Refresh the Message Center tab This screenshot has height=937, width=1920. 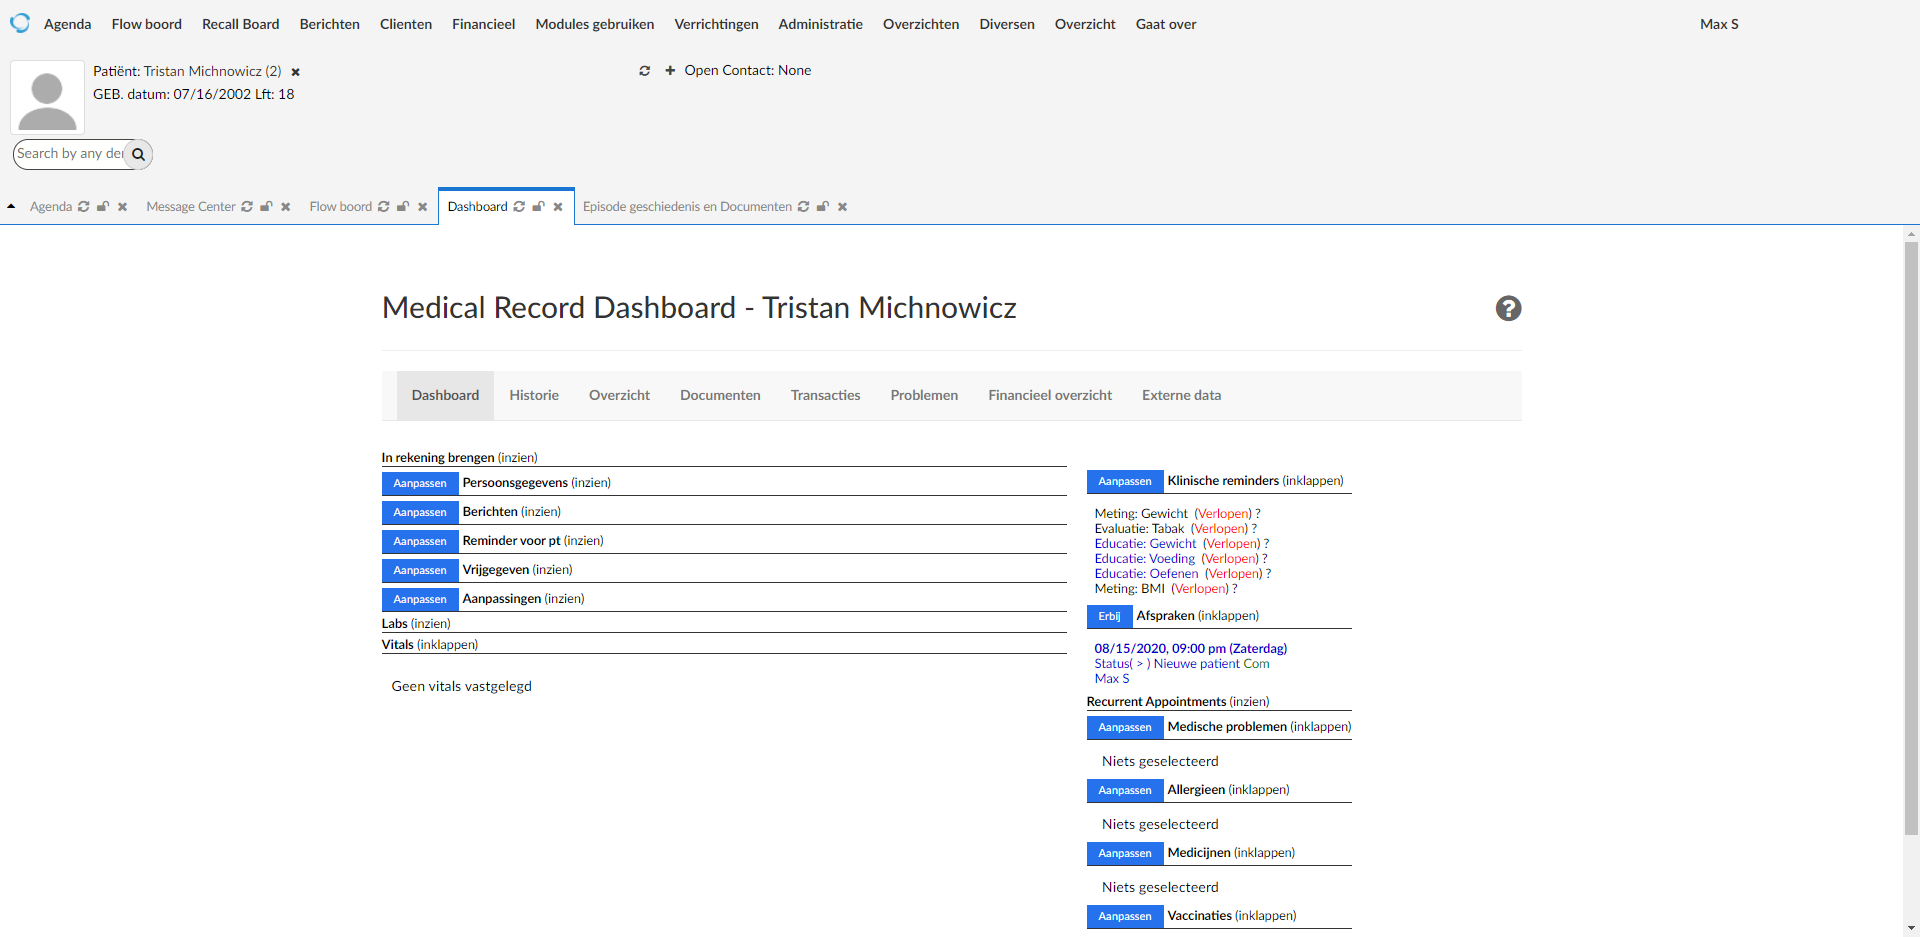tap(247, 207)
